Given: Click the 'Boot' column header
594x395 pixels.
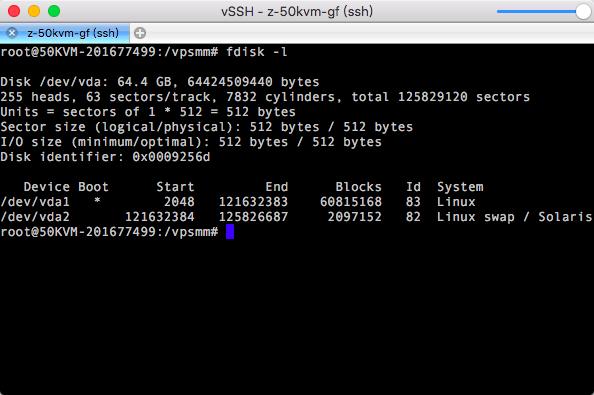Looking at the screenshot, I should tap(93, 187).
